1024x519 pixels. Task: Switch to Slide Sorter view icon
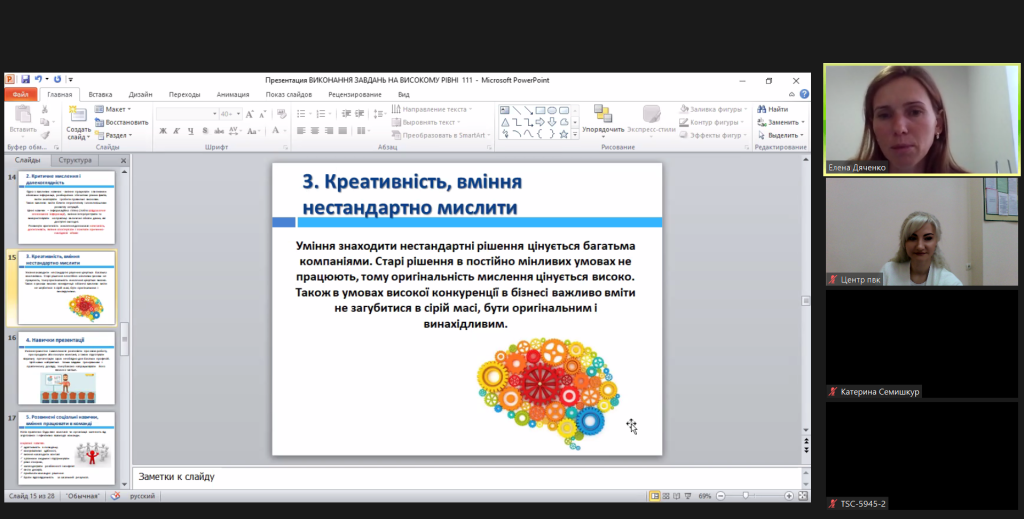click(667, 496)
